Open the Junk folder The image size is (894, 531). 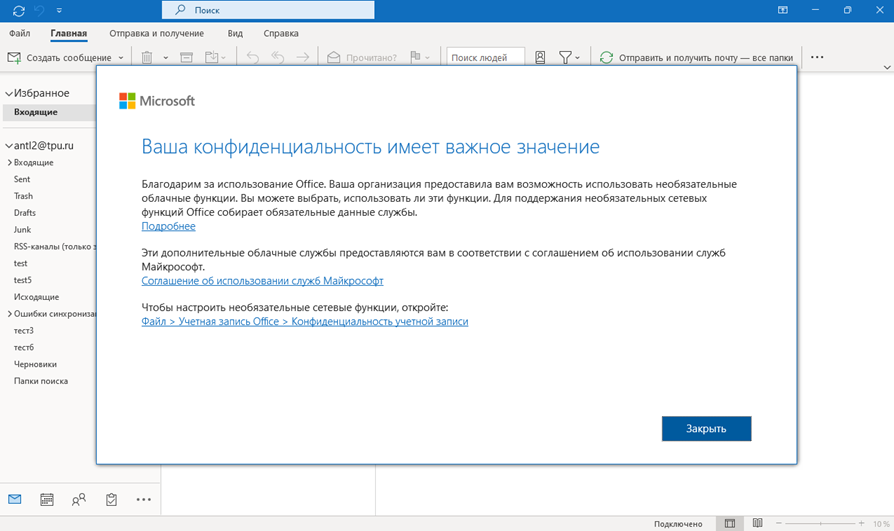pos(22,229)
